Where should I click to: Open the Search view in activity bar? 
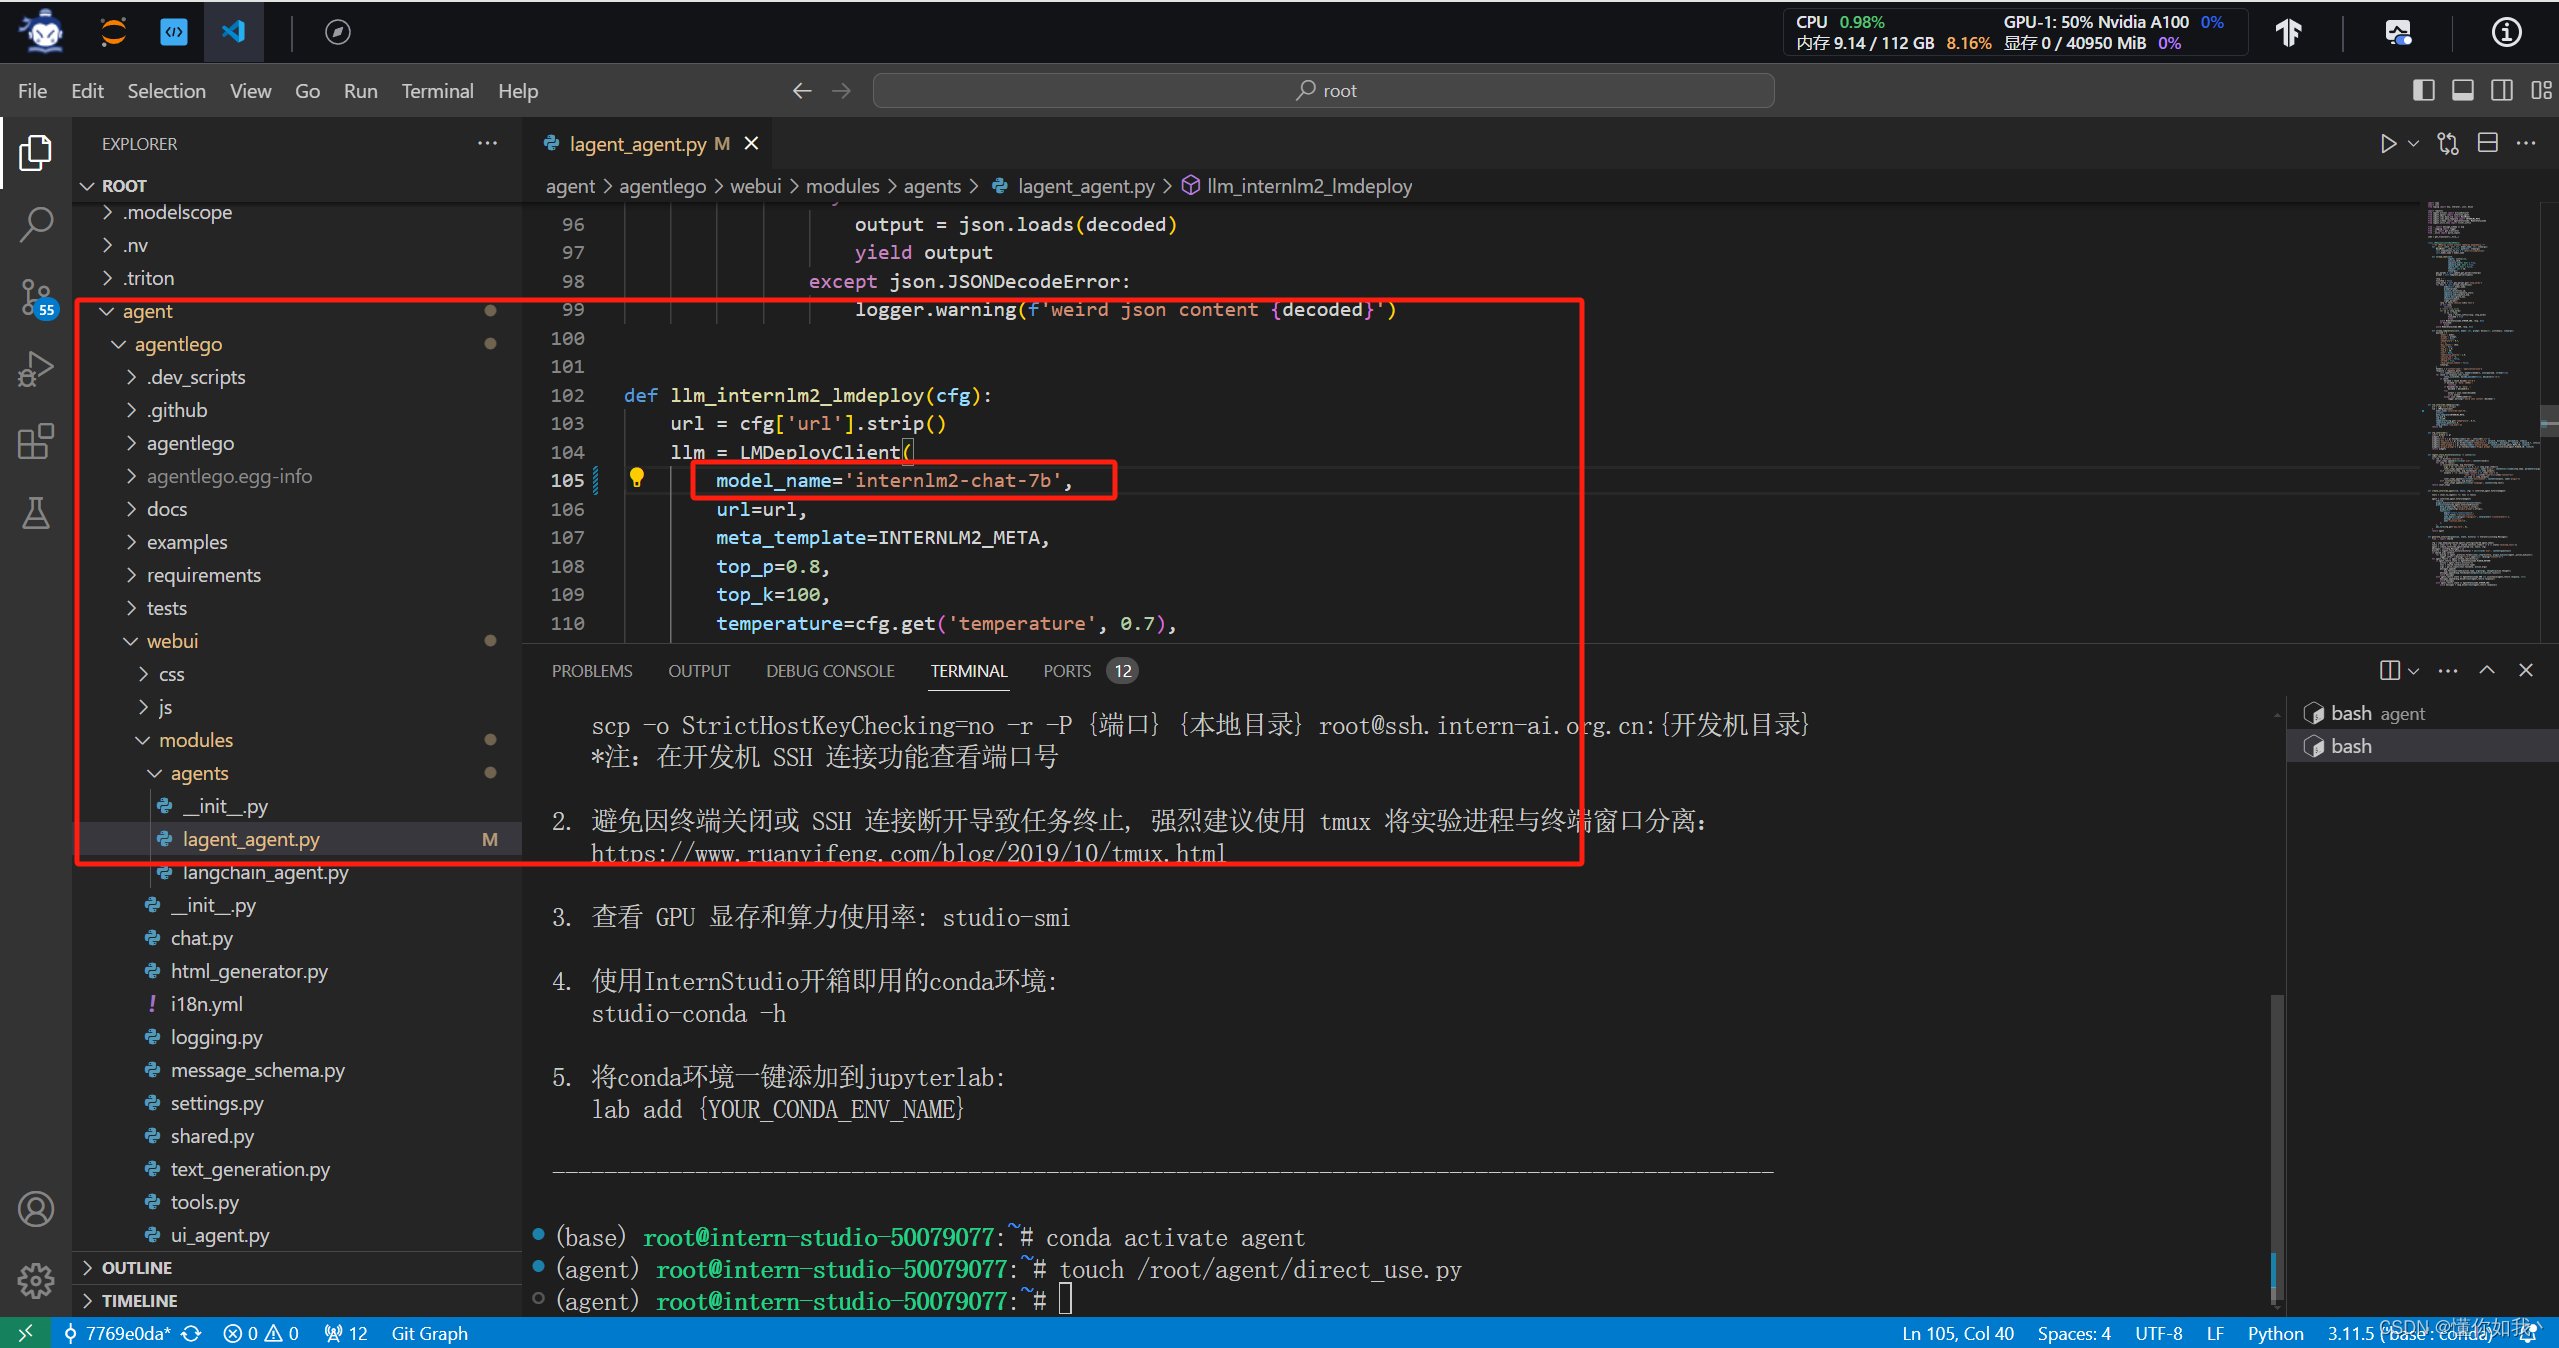click(x=36, y=225)
